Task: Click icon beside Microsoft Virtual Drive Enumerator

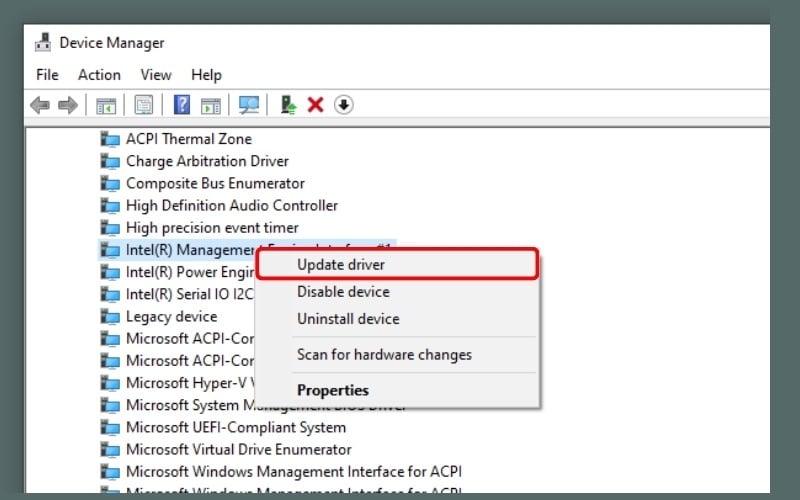Action: point(110,449)
